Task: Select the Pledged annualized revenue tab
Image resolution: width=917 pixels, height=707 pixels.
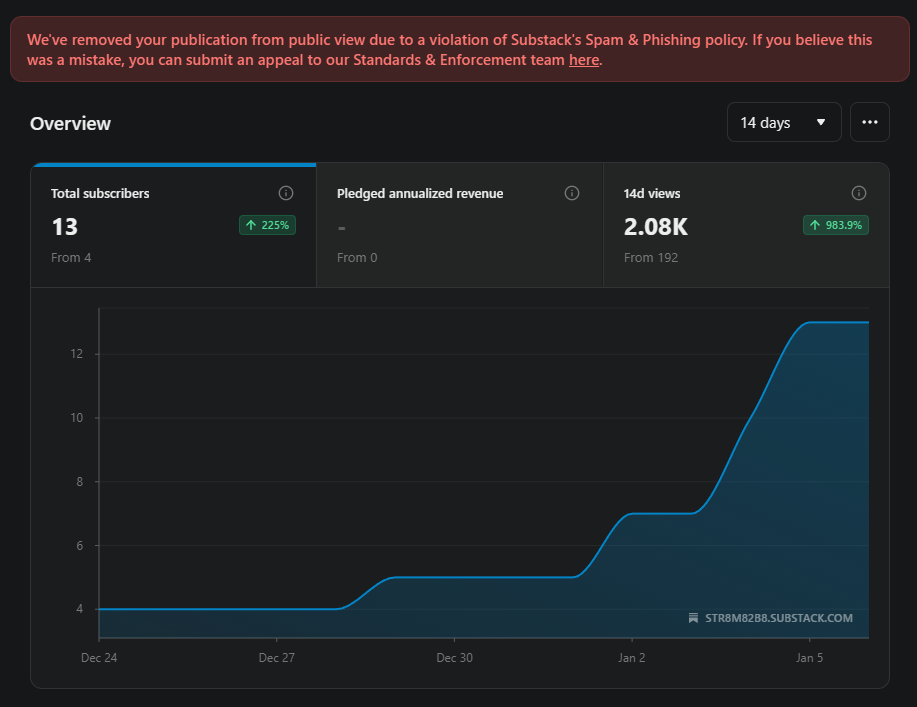Action: (x=460, y=225)
